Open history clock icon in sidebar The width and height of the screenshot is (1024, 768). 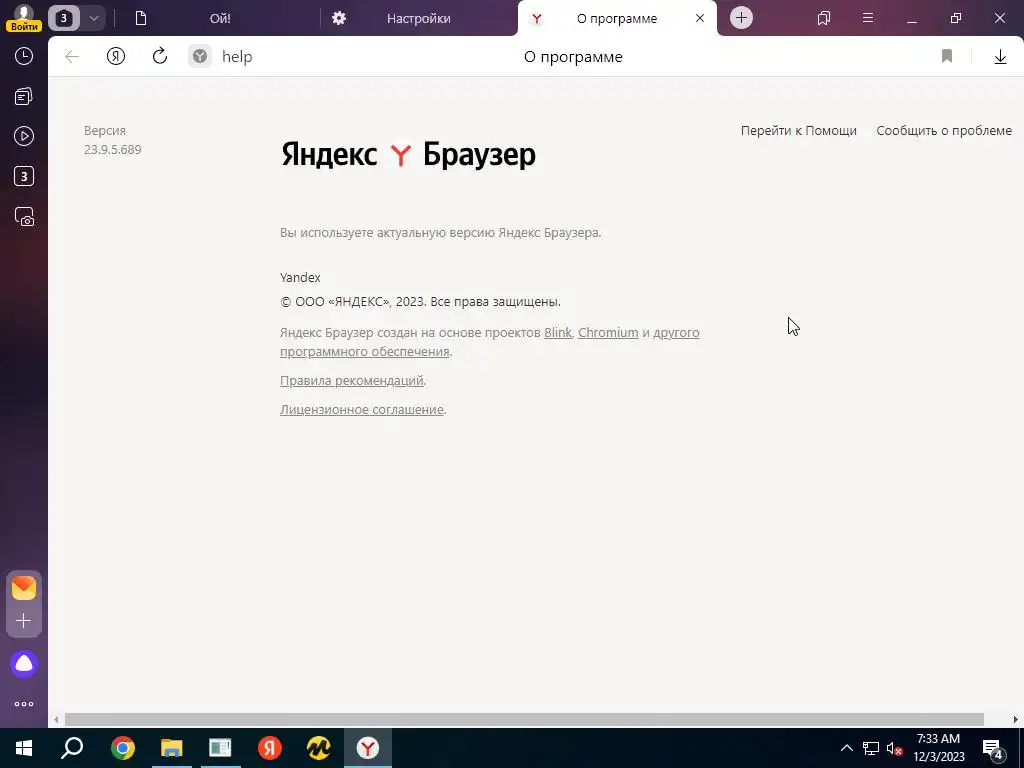pyautogui.click(x=24, y=56)
